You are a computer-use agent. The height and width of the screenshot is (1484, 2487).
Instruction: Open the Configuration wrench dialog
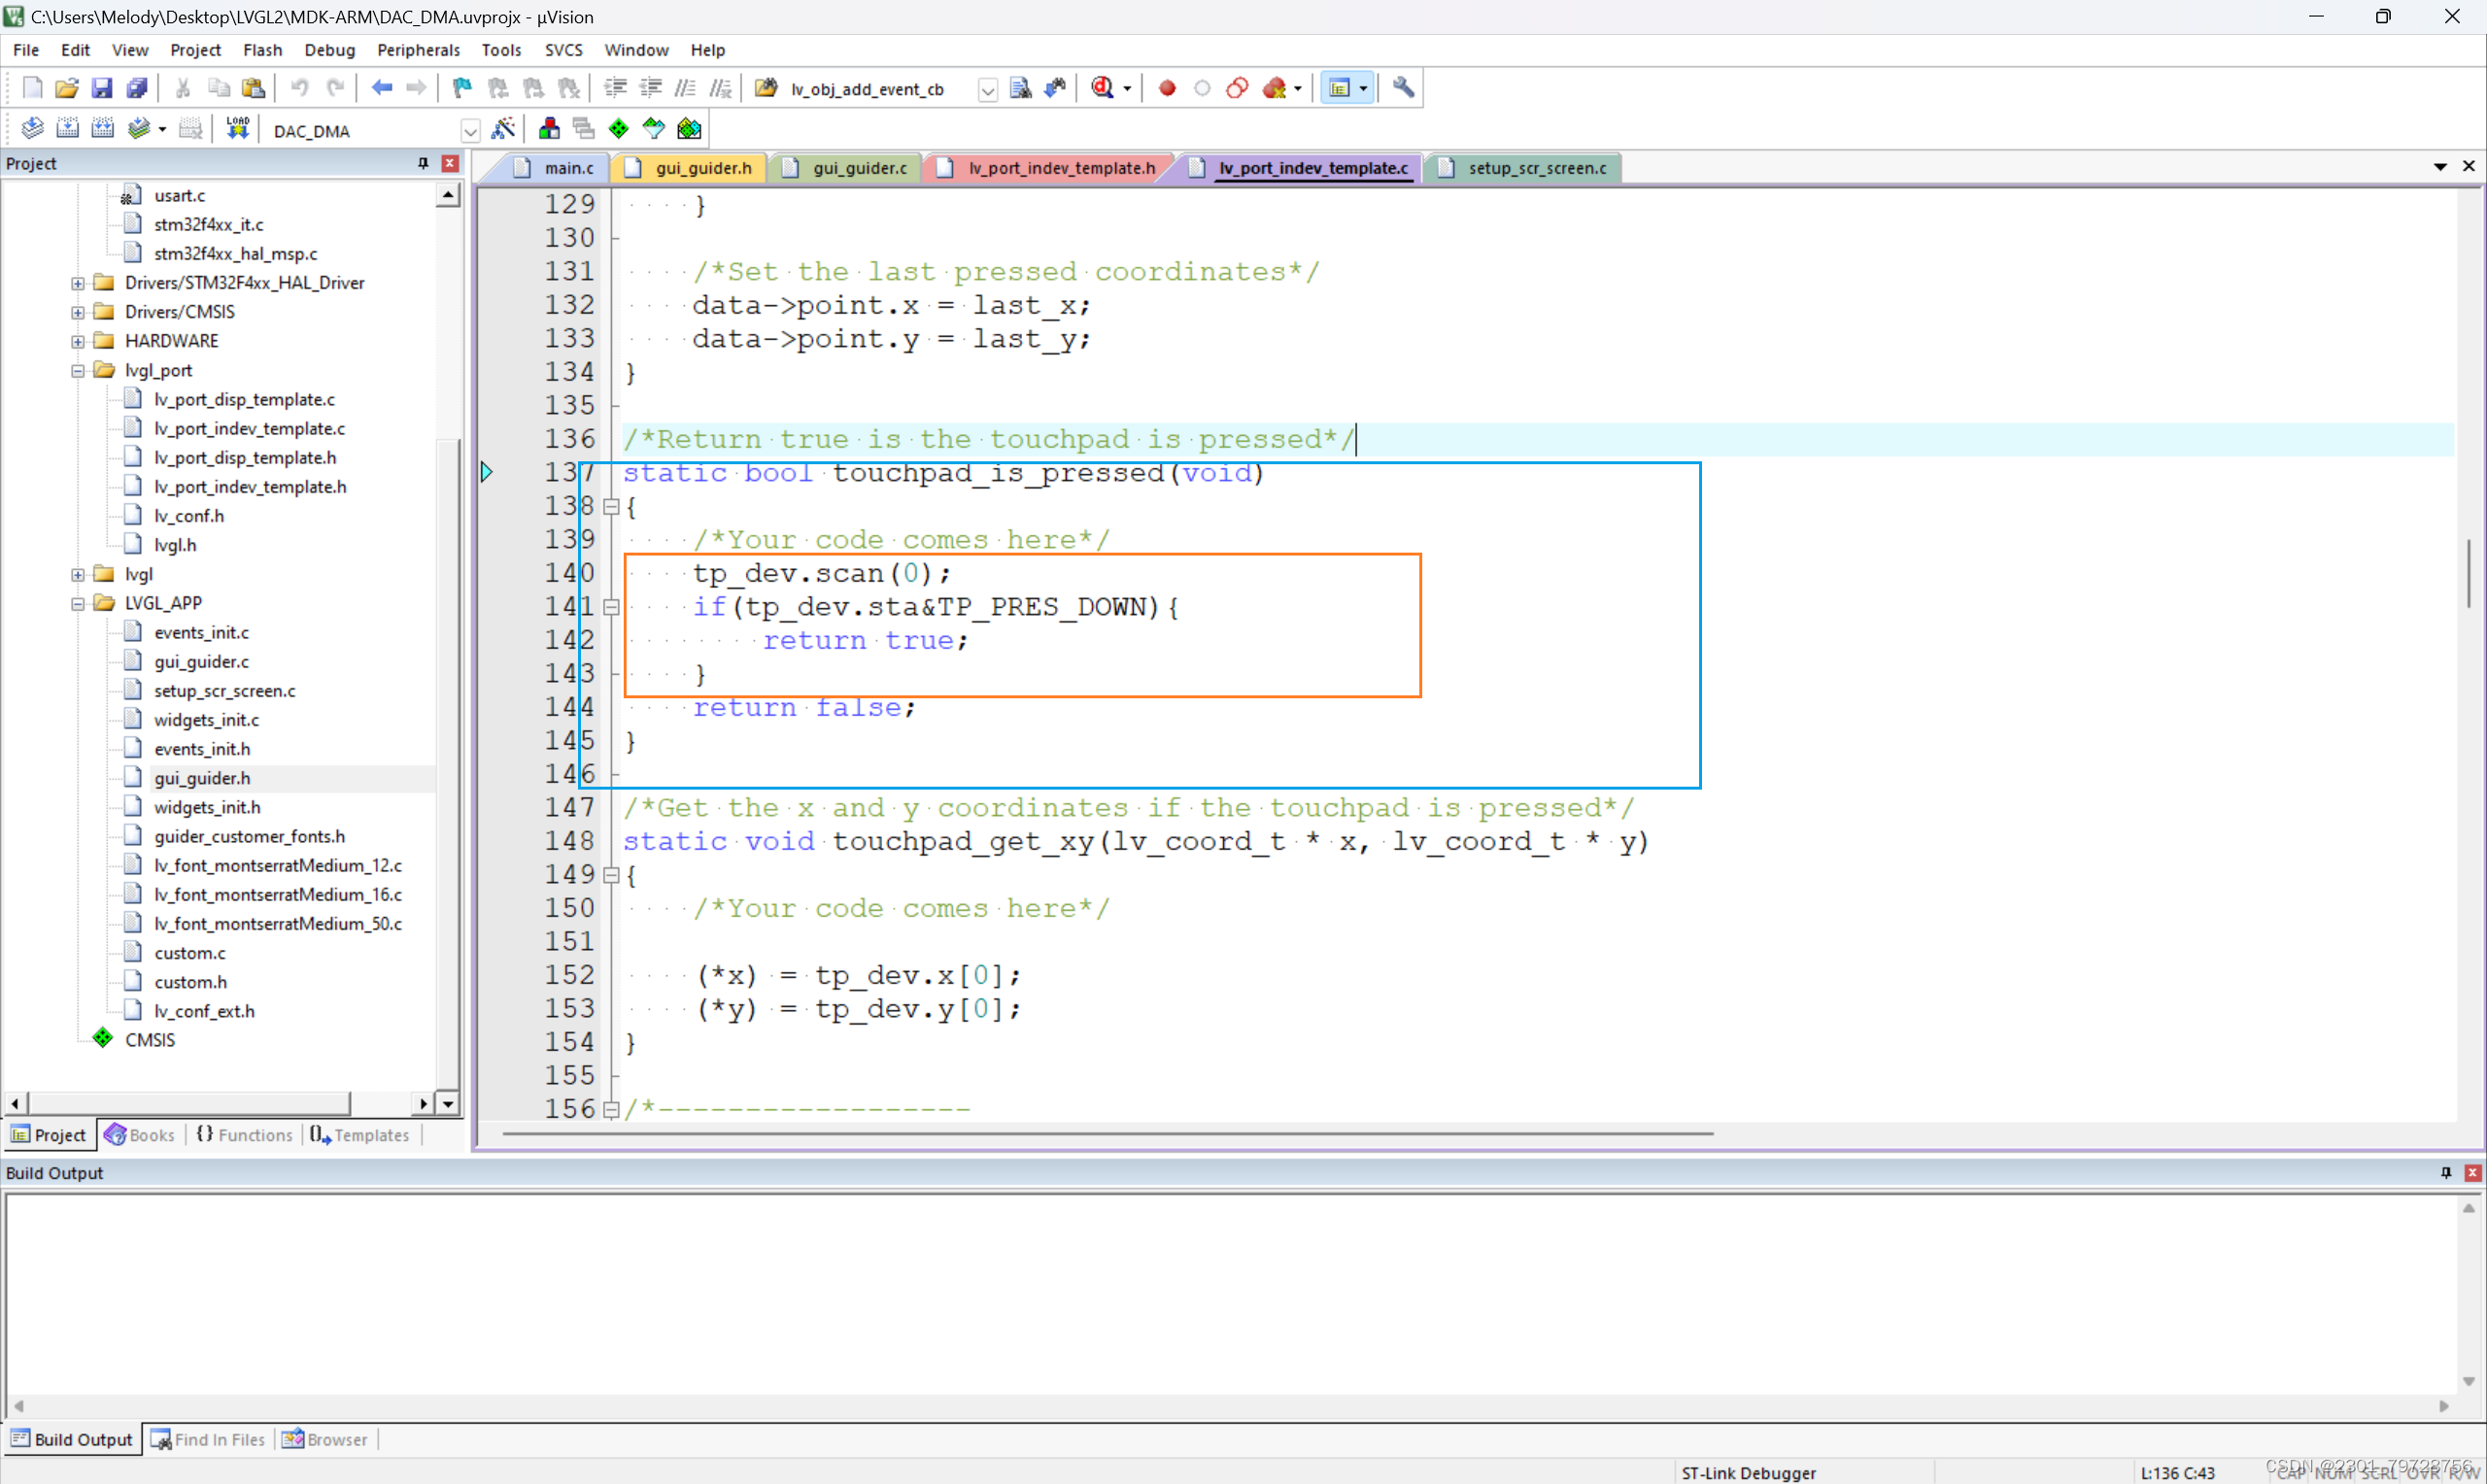(1402, 88)
